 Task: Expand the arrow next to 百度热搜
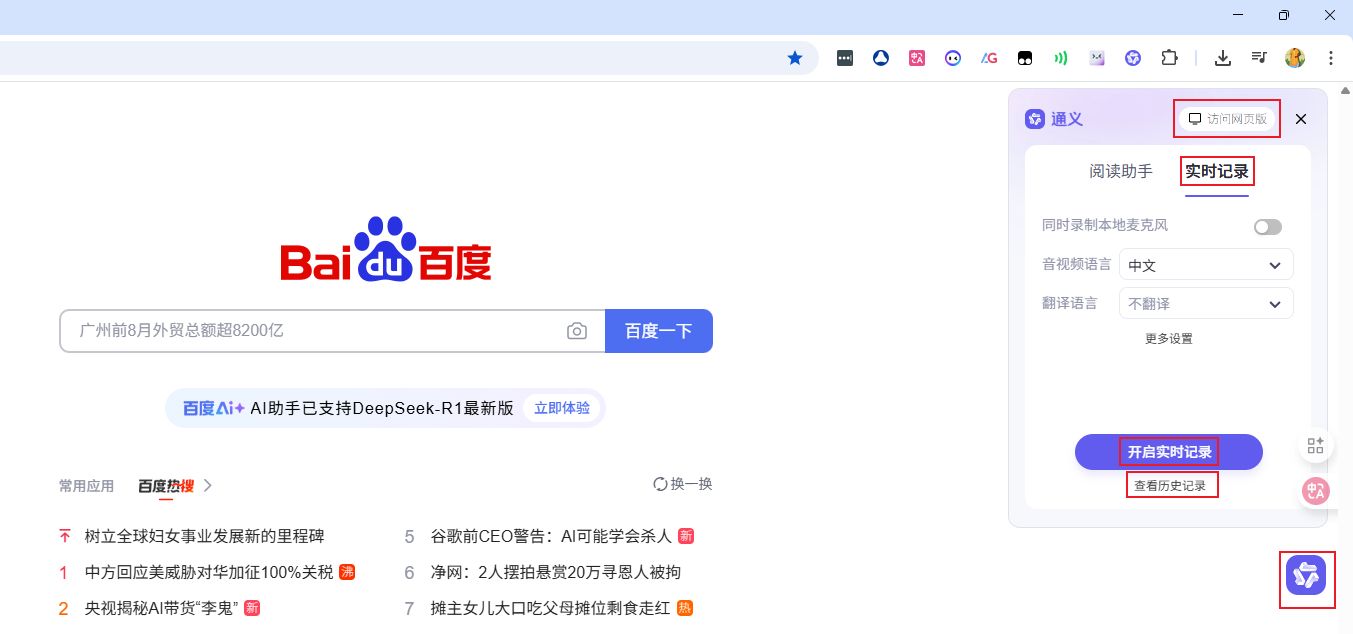coord(208,486)
